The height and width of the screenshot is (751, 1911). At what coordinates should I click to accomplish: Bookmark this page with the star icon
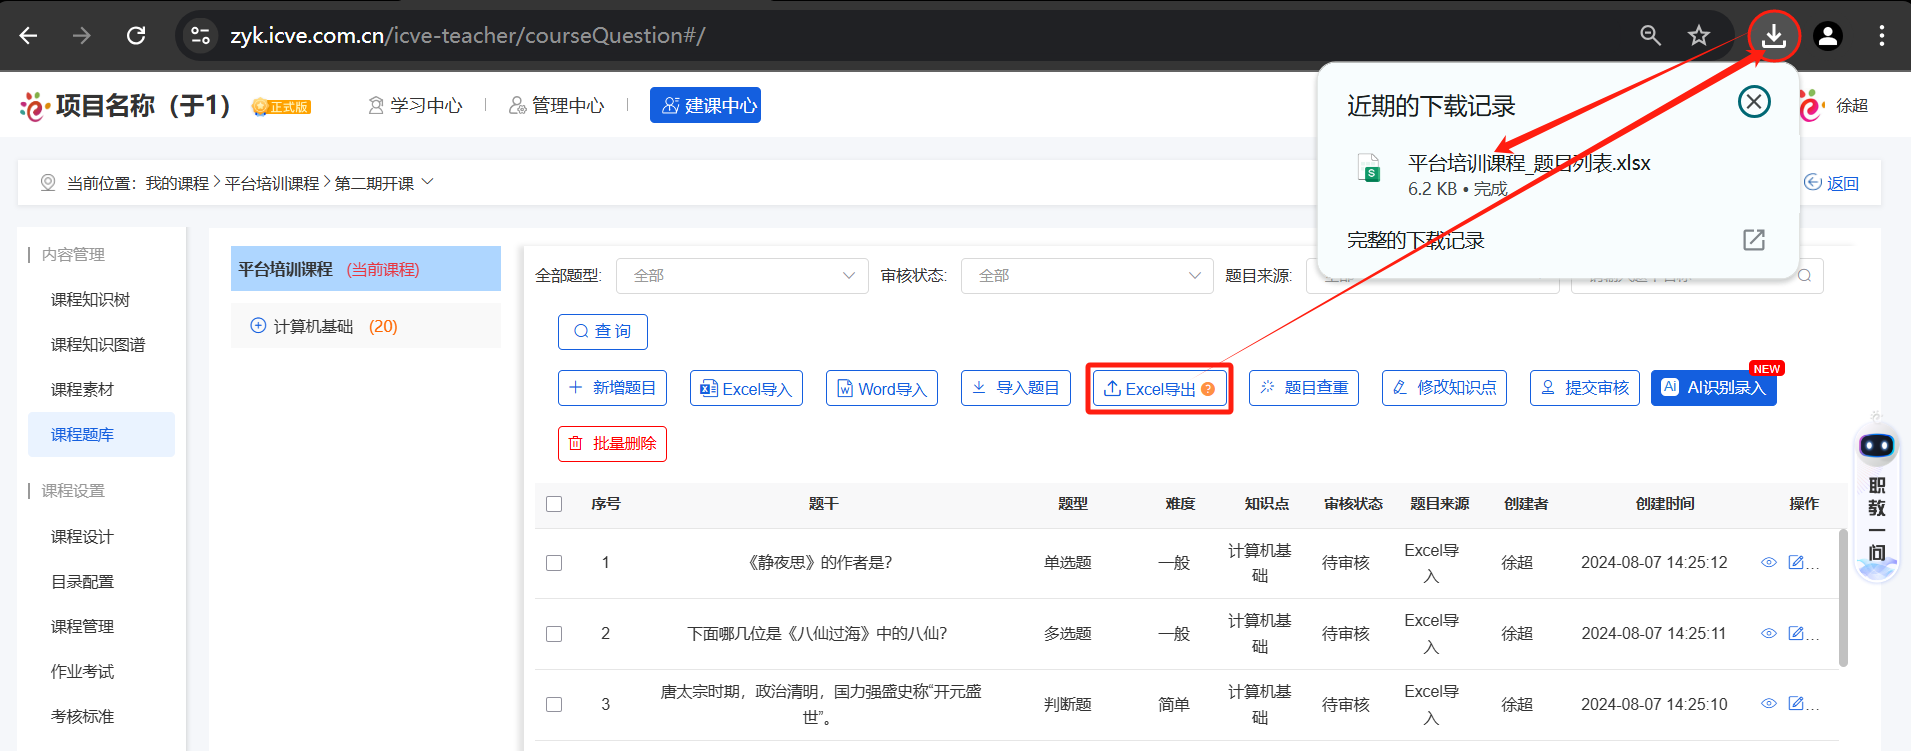(1698, 36)
